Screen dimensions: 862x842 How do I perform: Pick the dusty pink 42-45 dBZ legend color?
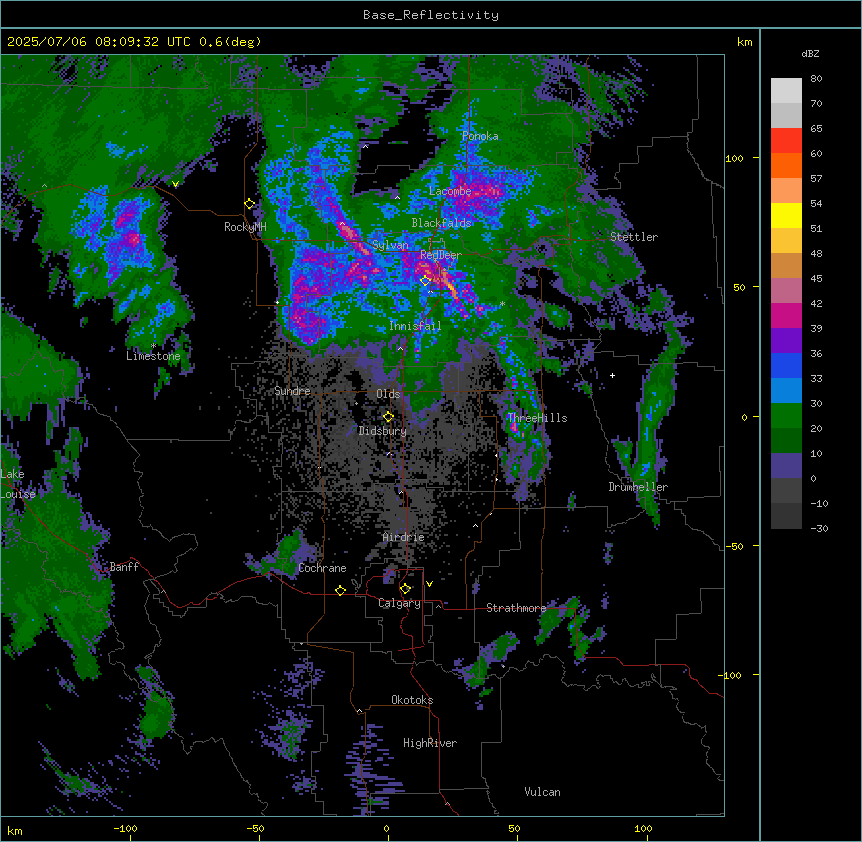tap(786, 291)
